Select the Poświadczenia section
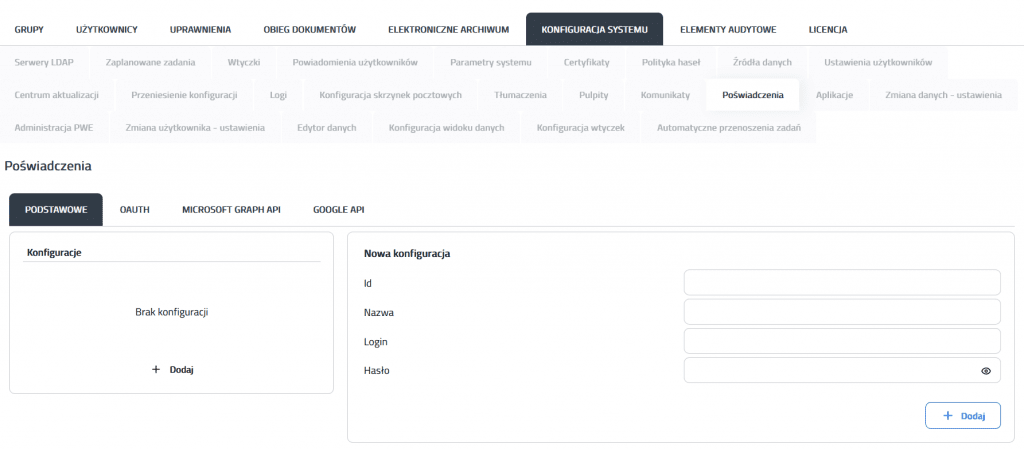This screenshot has height=449, width=1024. pos(752,95)
